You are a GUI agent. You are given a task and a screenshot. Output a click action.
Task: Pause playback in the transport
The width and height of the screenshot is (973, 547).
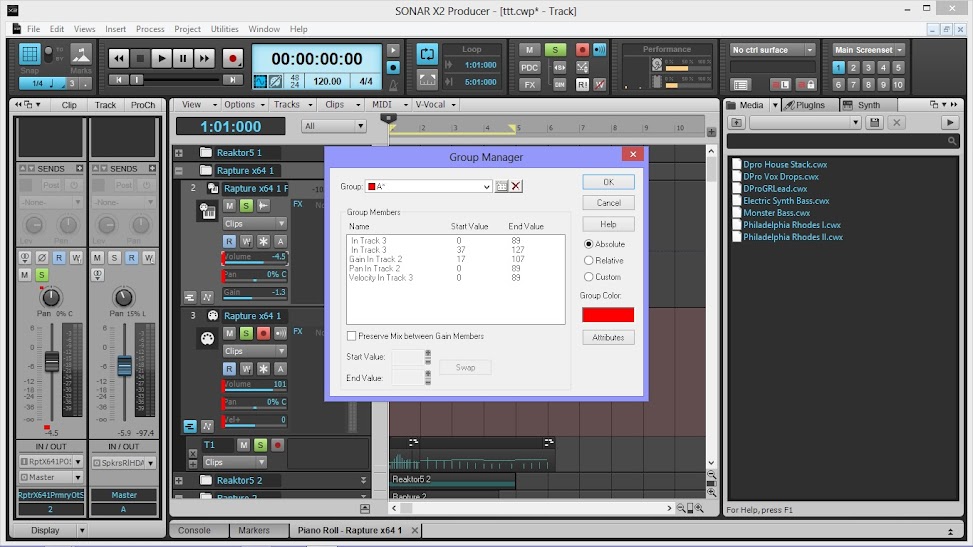pyautogui.click(x=182, y=58)
